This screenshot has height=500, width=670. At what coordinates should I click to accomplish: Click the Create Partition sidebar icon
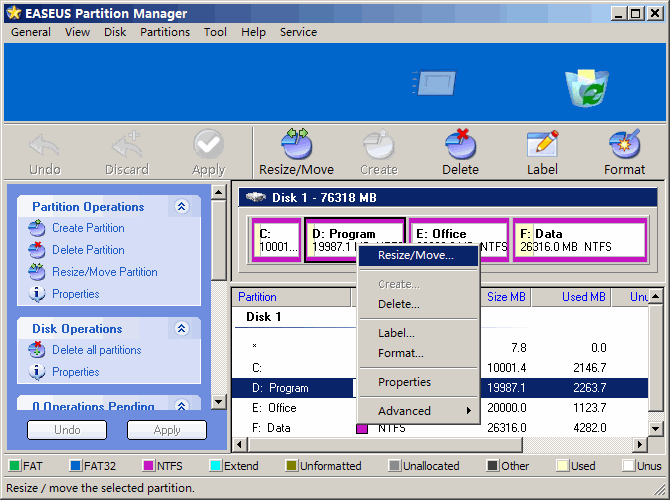[37, 228]
